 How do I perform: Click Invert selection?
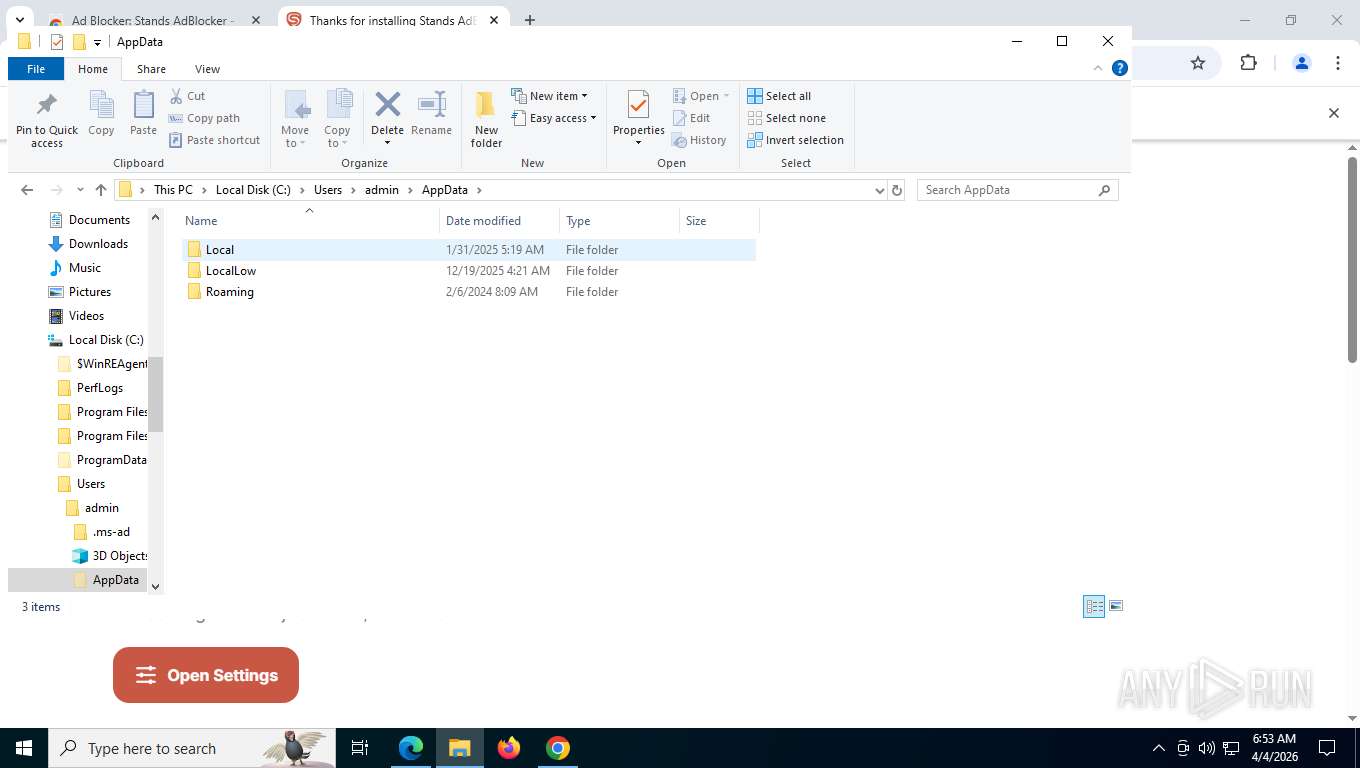point(795,140)
